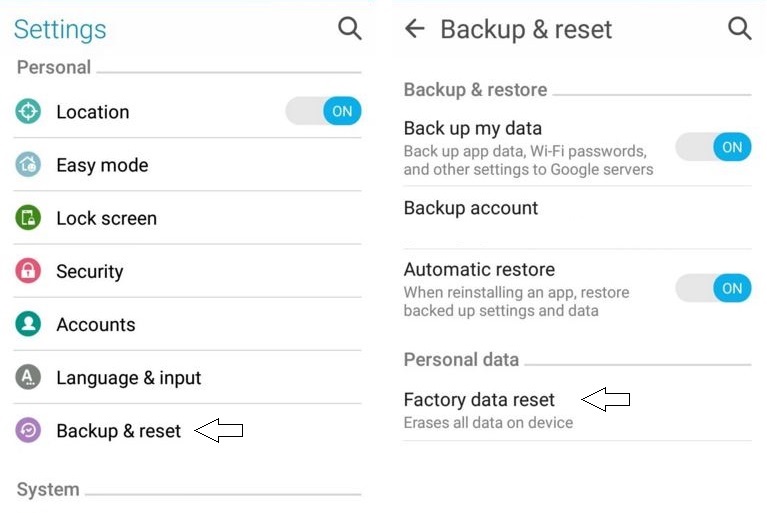This screenshot has width=767, height=513.
Task: Go back using the arrow beside Backup & reset
Action: coord(415,28)
